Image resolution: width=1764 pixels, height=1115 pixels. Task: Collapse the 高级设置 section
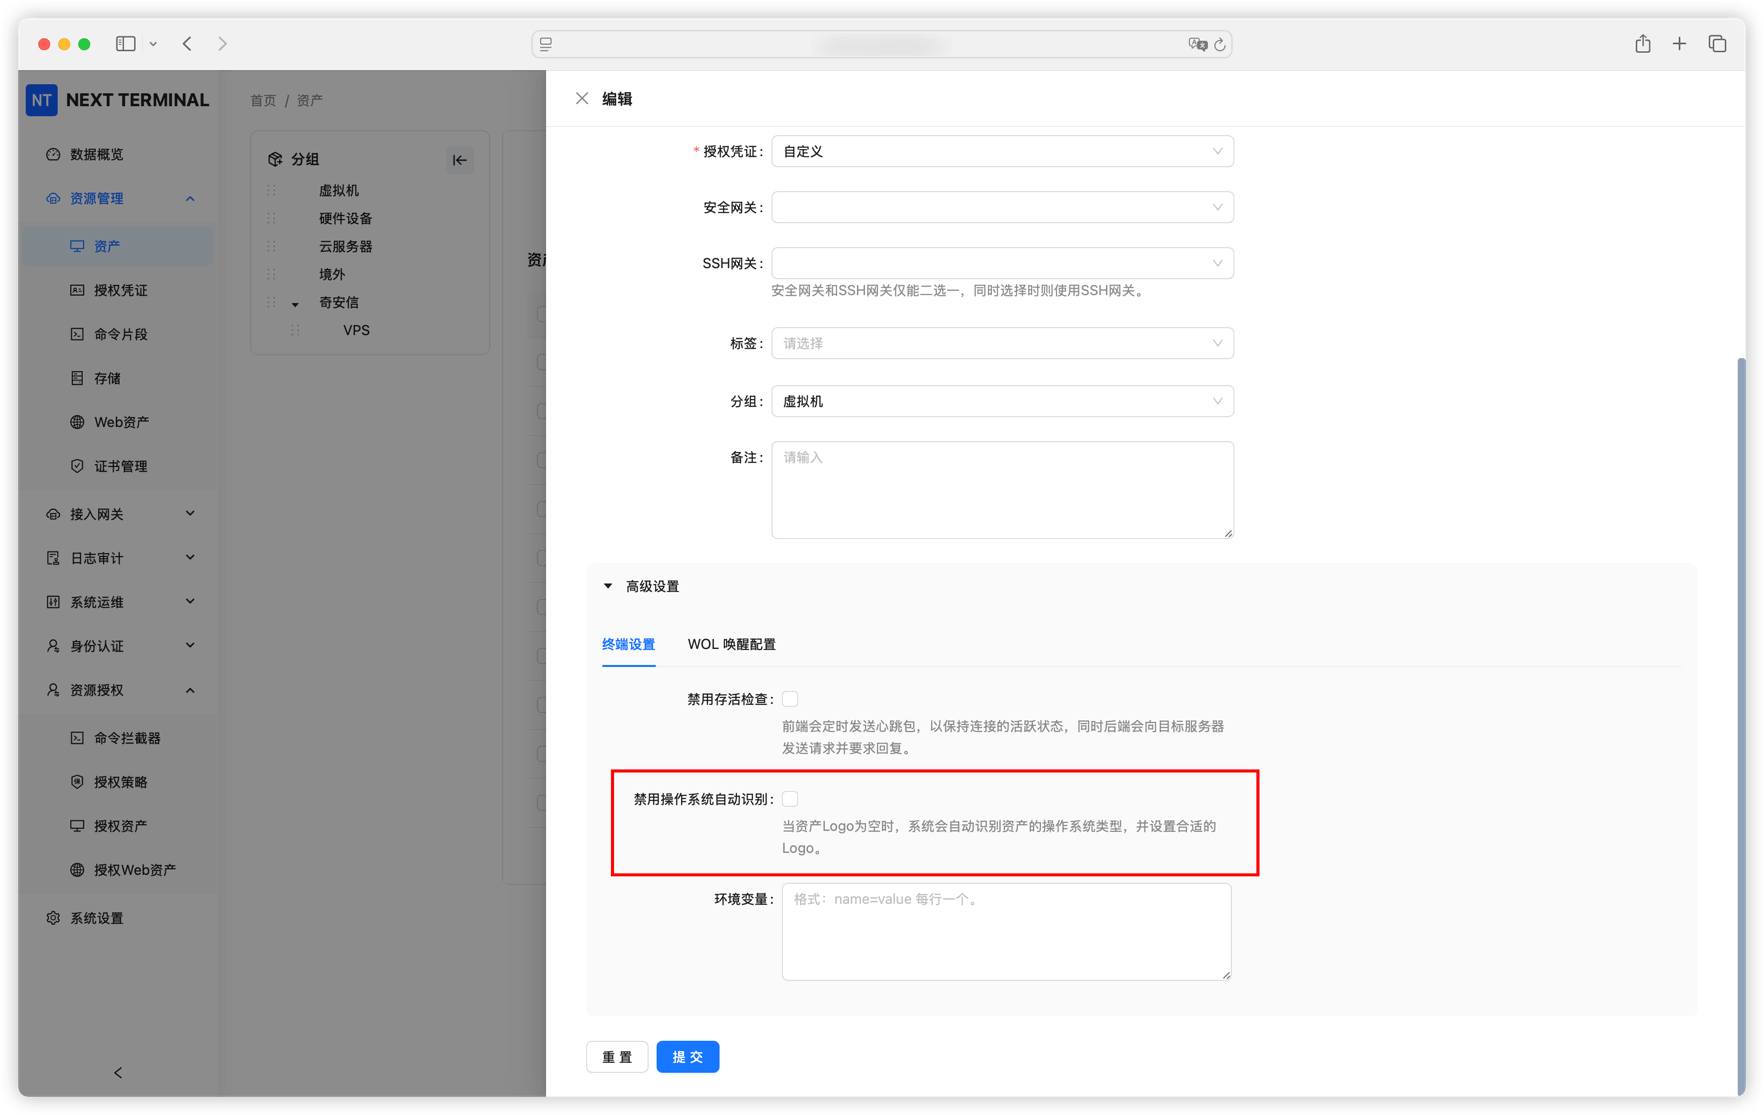607,586
